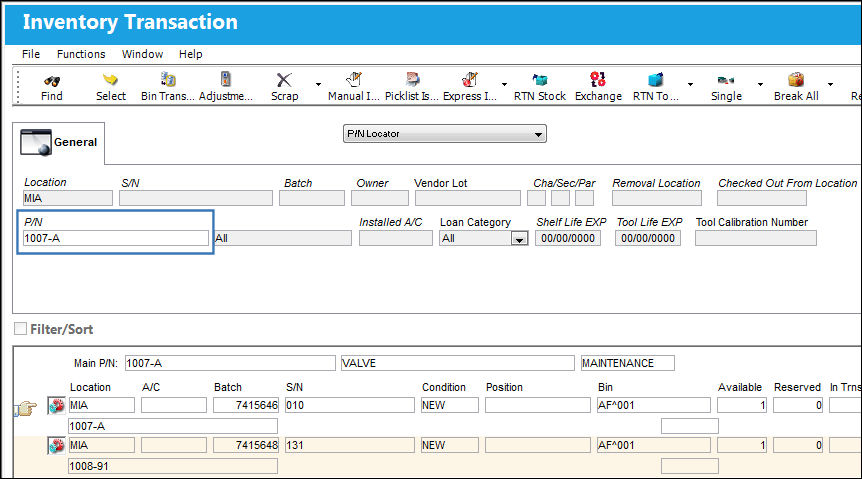Switch to the General tab
Image resolution: width=862 pixels, height=479 pixels.
[x=58, y=142]
